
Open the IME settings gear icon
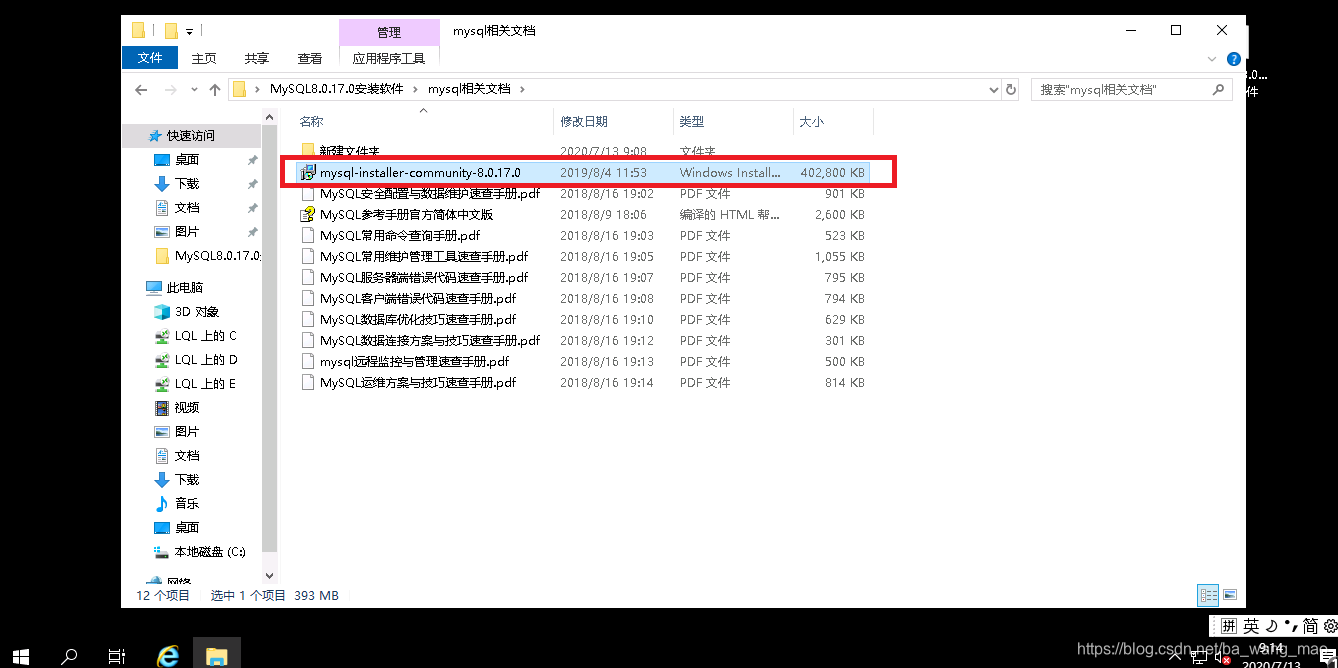click(1328, 626)
